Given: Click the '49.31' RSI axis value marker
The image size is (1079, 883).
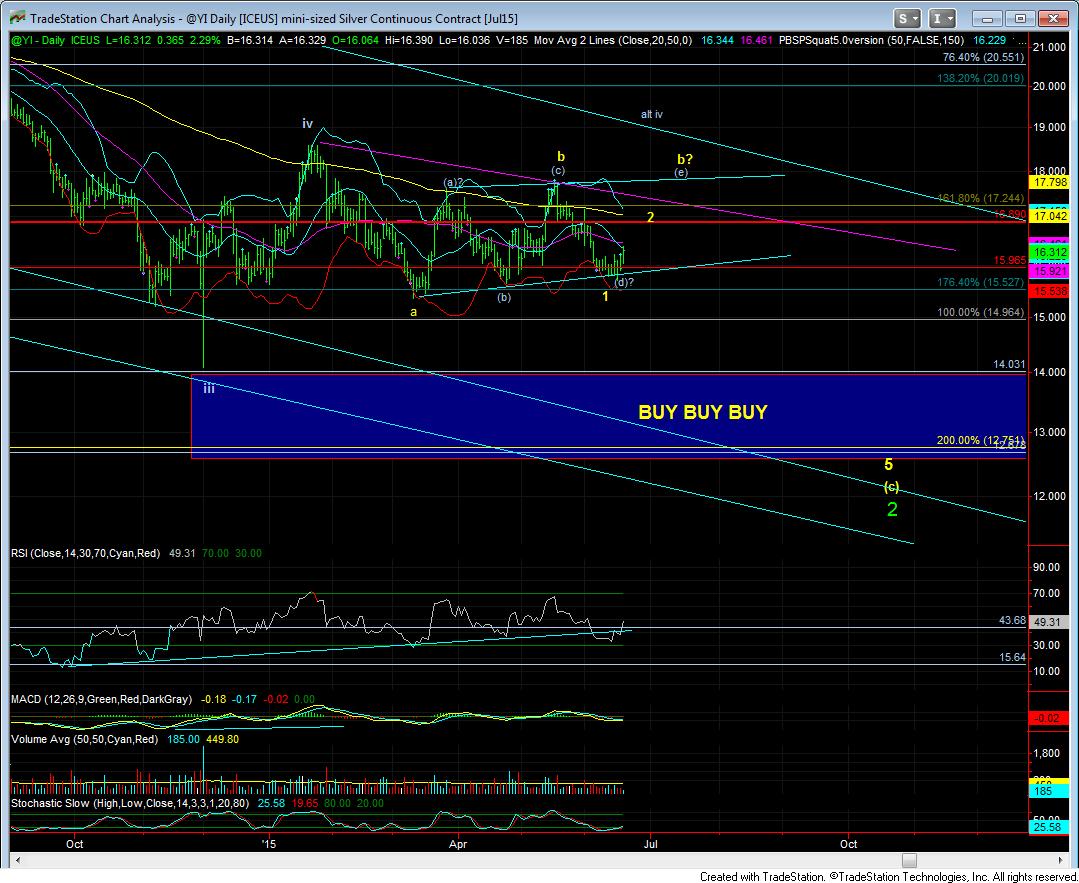Looking at the screenshot, I should [1048, 622].
